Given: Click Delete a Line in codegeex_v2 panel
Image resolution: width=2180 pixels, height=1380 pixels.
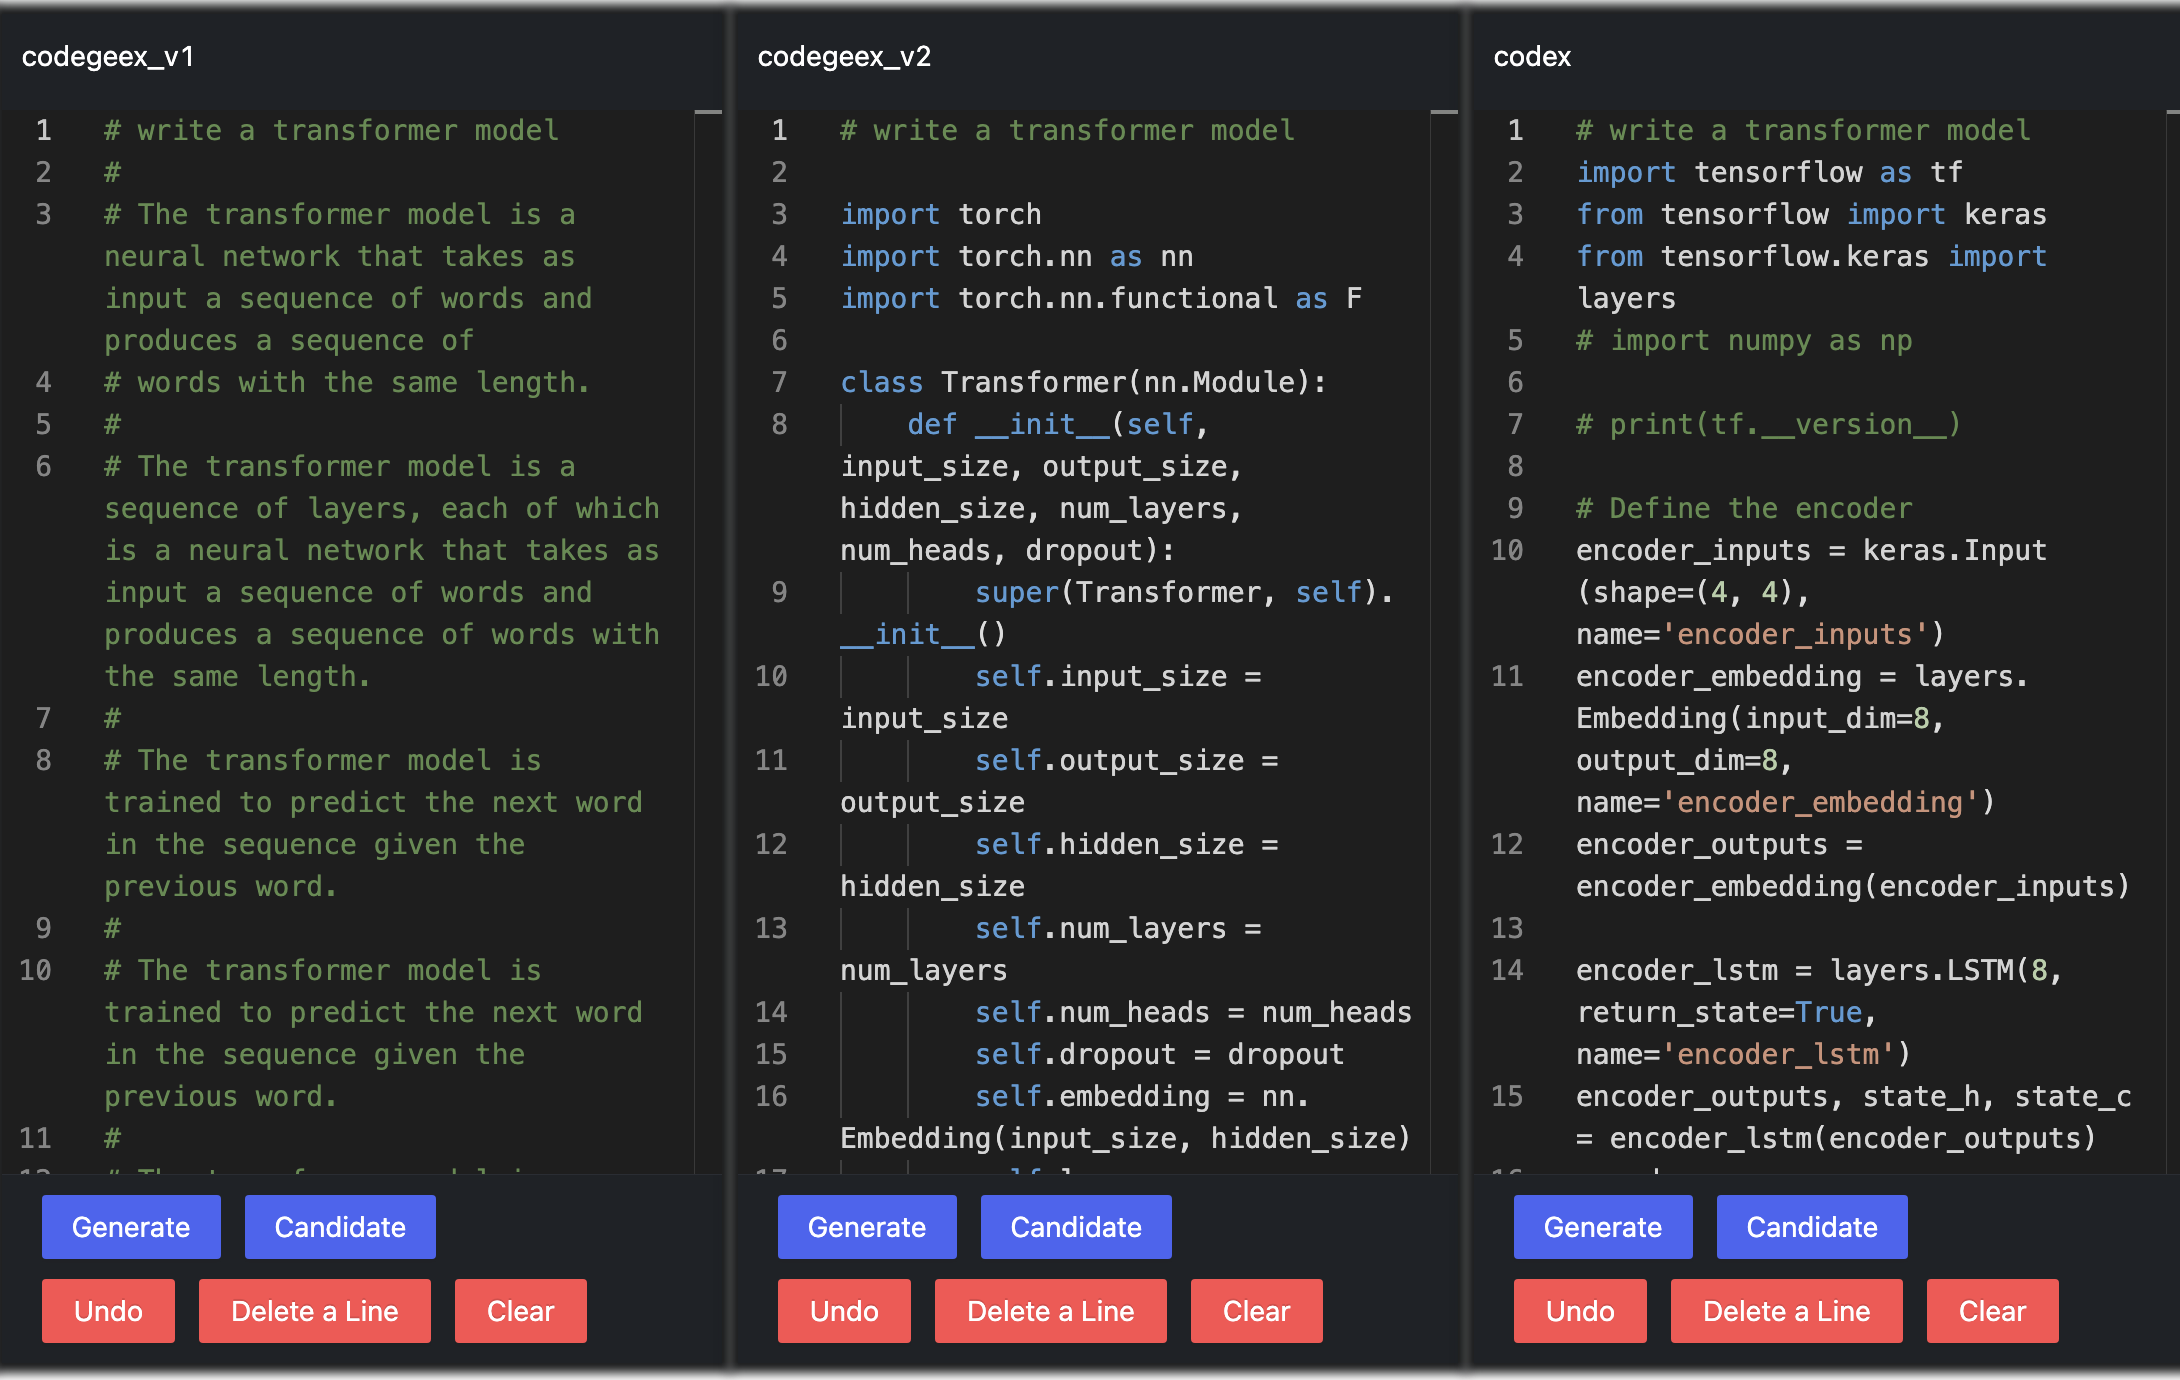Looking at the screenshot, I should coord(1051,1311).
